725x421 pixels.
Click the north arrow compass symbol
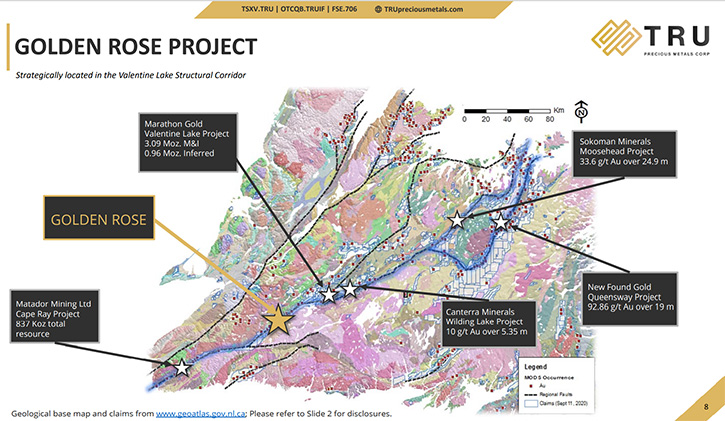[581, 111]
